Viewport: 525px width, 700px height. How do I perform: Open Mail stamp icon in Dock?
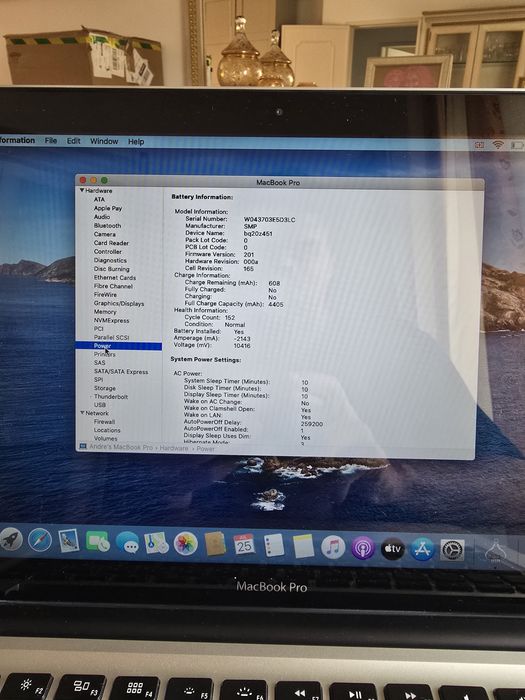[69, 541]
